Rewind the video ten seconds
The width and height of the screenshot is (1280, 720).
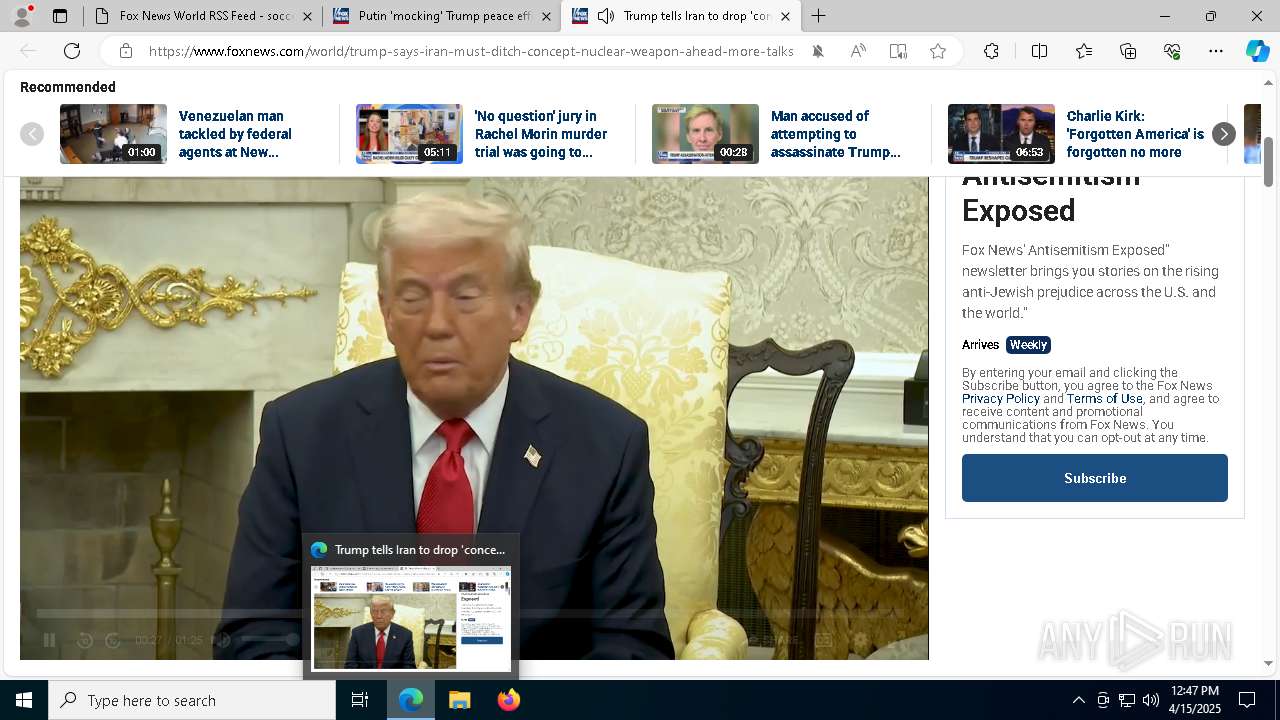[85, 640]
